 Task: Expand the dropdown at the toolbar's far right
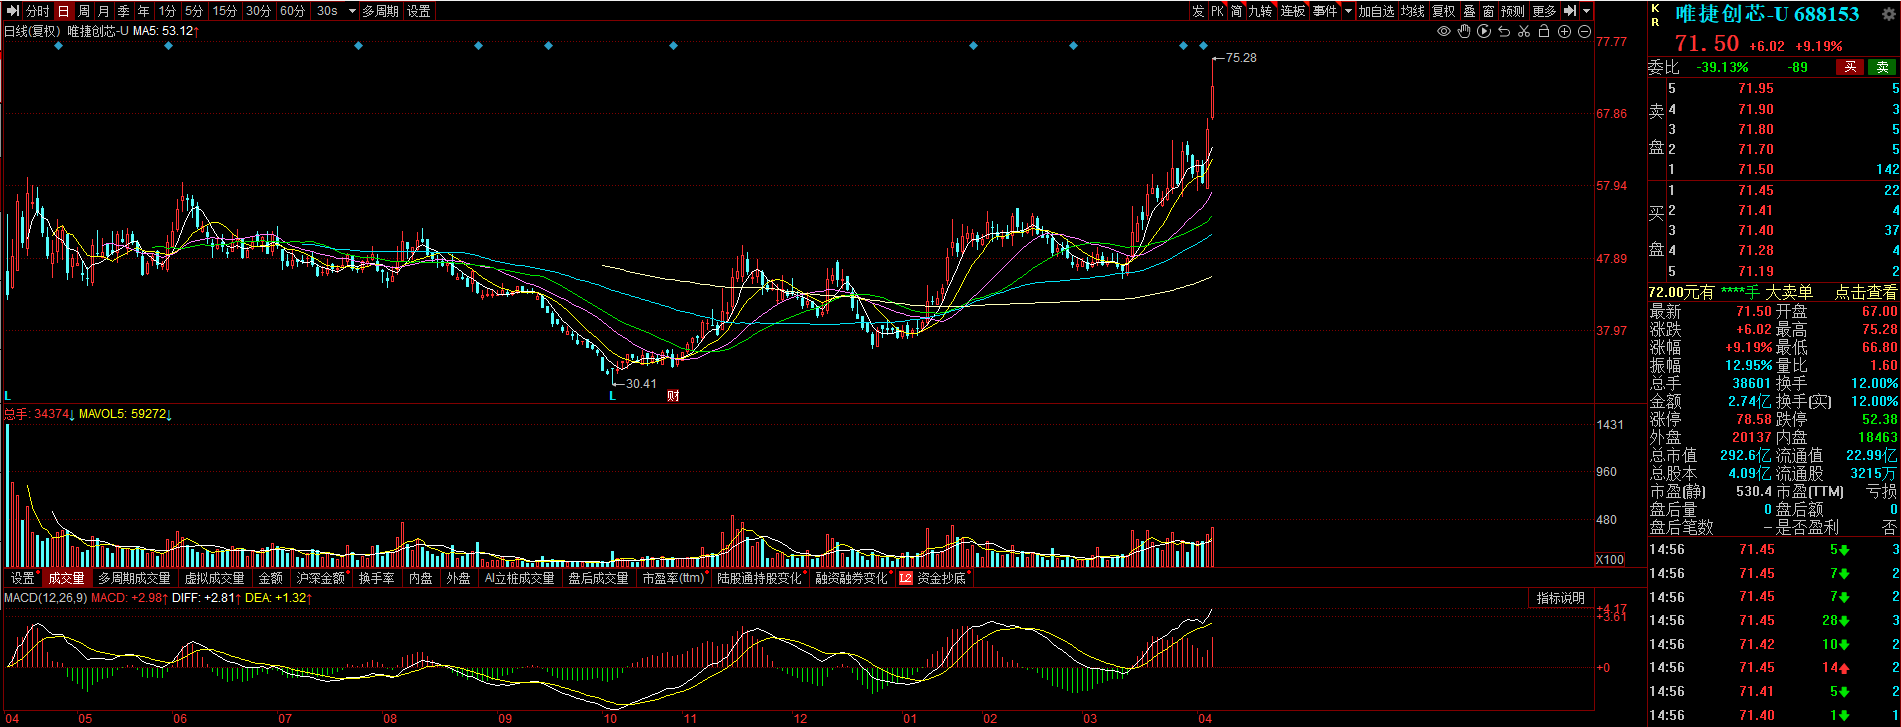pyautogui.click(x=1587, y=11)
